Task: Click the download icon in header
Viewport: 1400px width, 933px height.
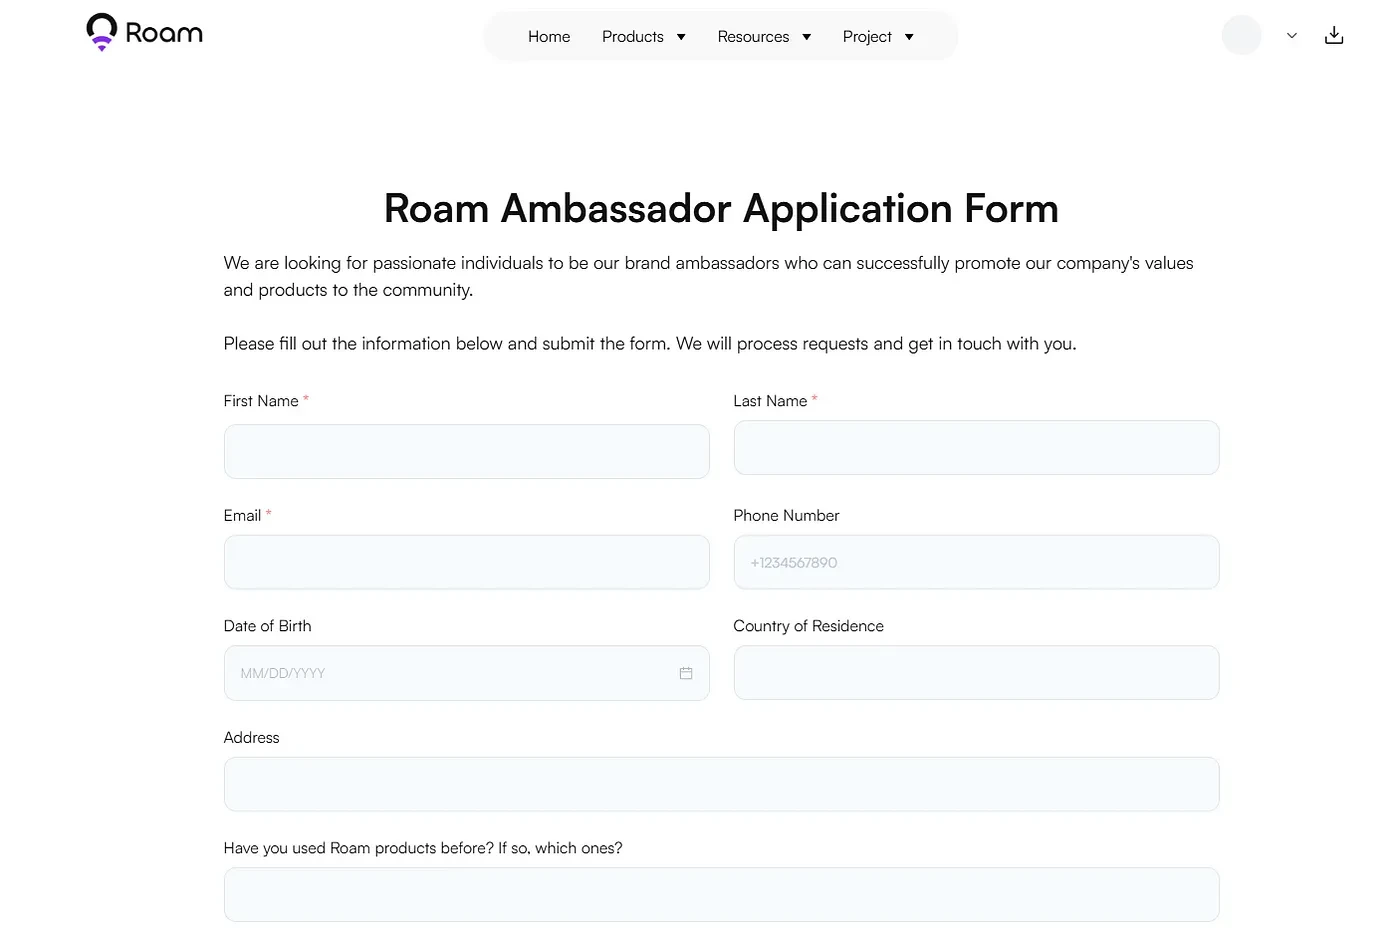Action: pos(1334,36)
